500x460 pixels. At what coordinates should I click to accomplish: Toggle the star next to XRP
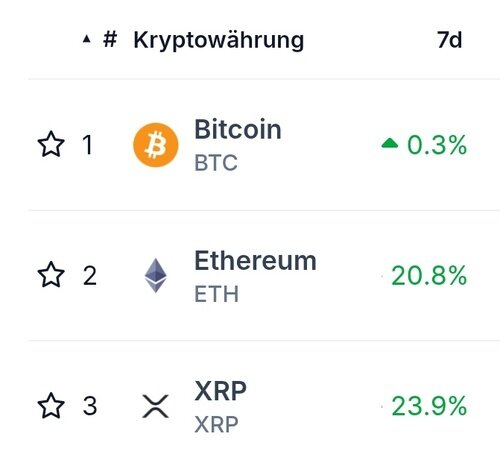[51, 405]
